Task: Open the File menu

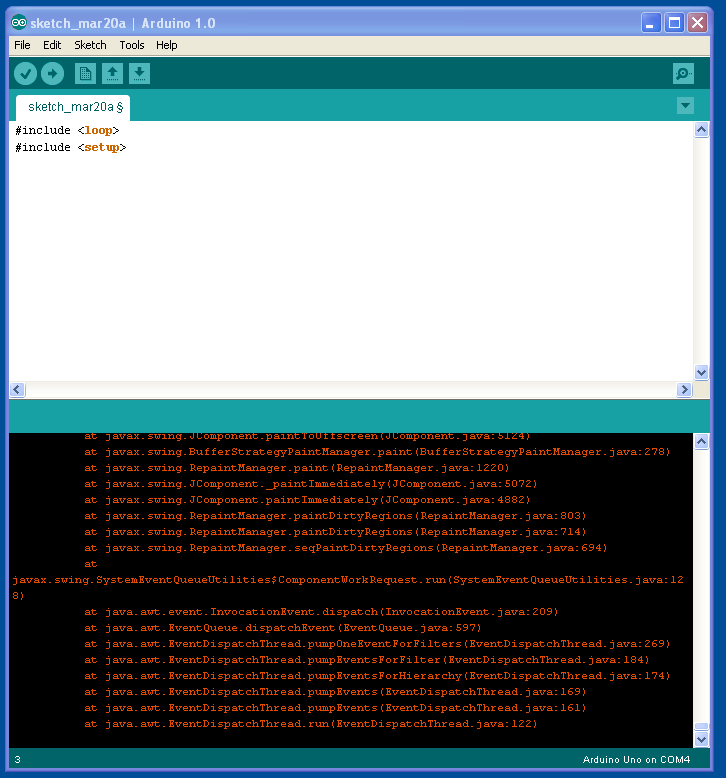Action: (22, 45)
